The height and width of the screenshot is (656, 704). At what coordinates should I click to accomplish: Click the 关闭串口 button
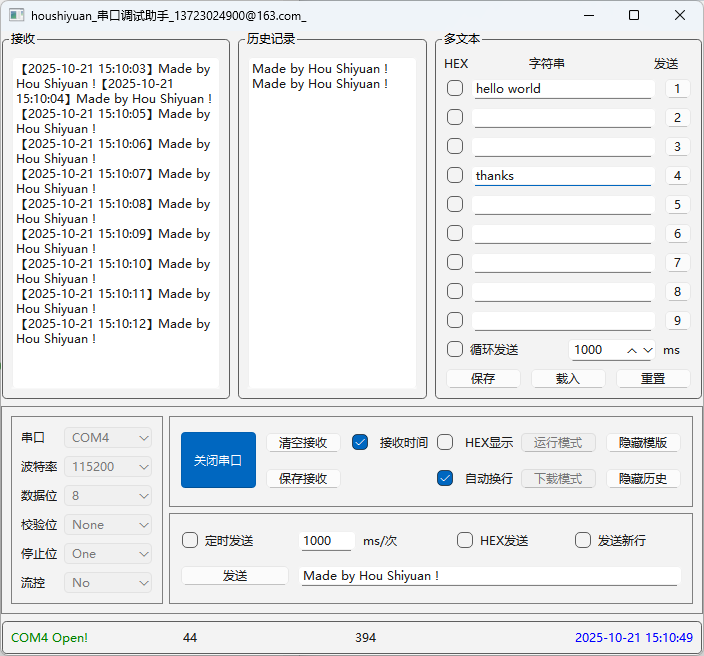click(x=218, y=460)
